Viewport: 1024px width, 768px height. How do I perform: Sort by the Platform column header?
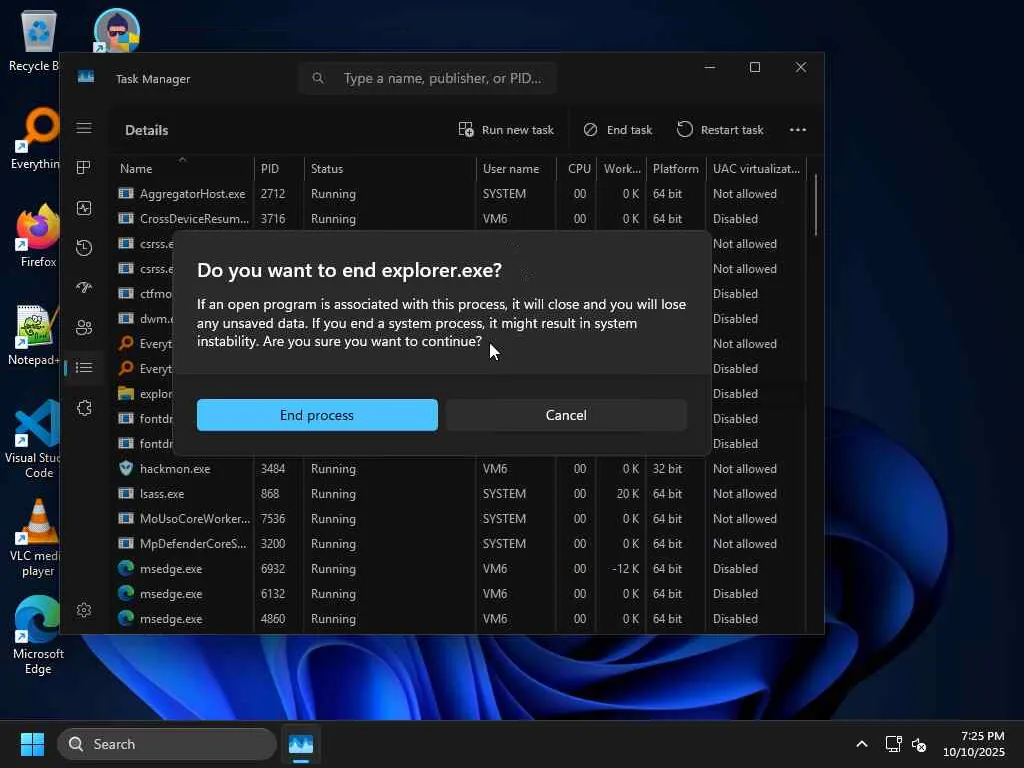[x=676, y=168]
